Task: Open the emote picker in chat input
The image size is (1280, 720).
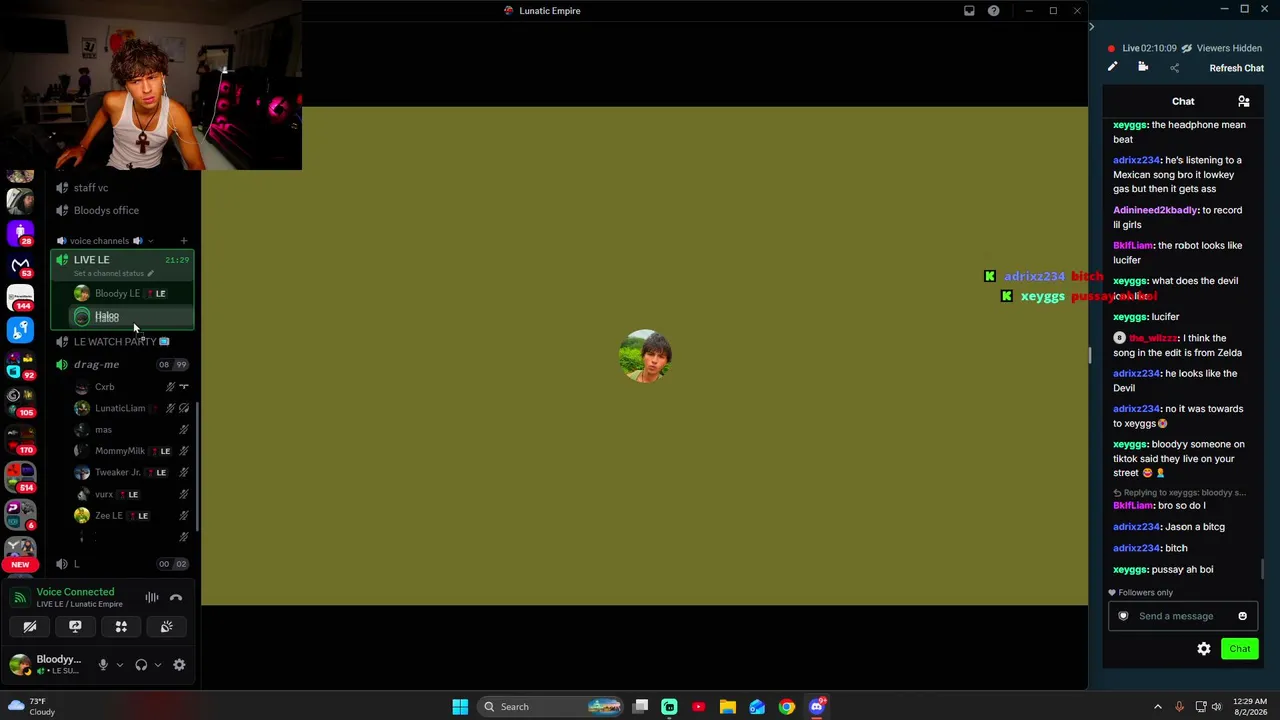Action: point(1243,616)
